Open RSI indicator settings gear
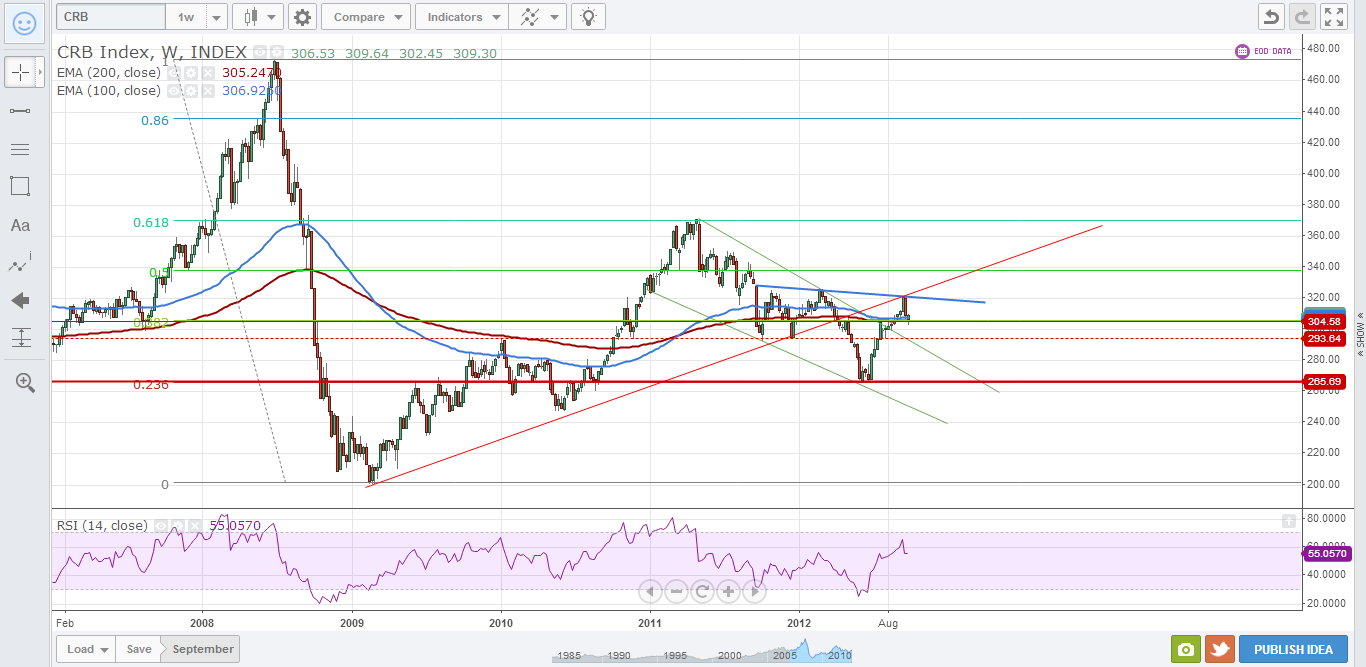This screenshot has height=667, width=1366. point(178,526)
